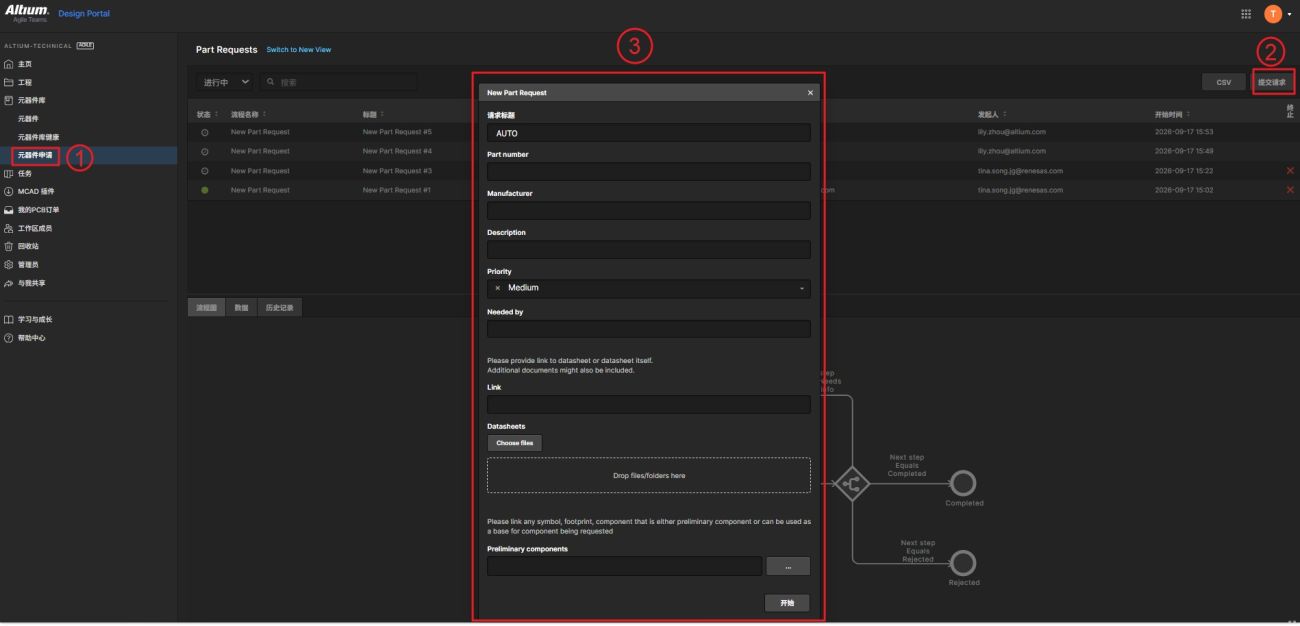Open 学习与成长 in the sidebar
This screenshot has height=626, width=1300.
coord(35,319)
